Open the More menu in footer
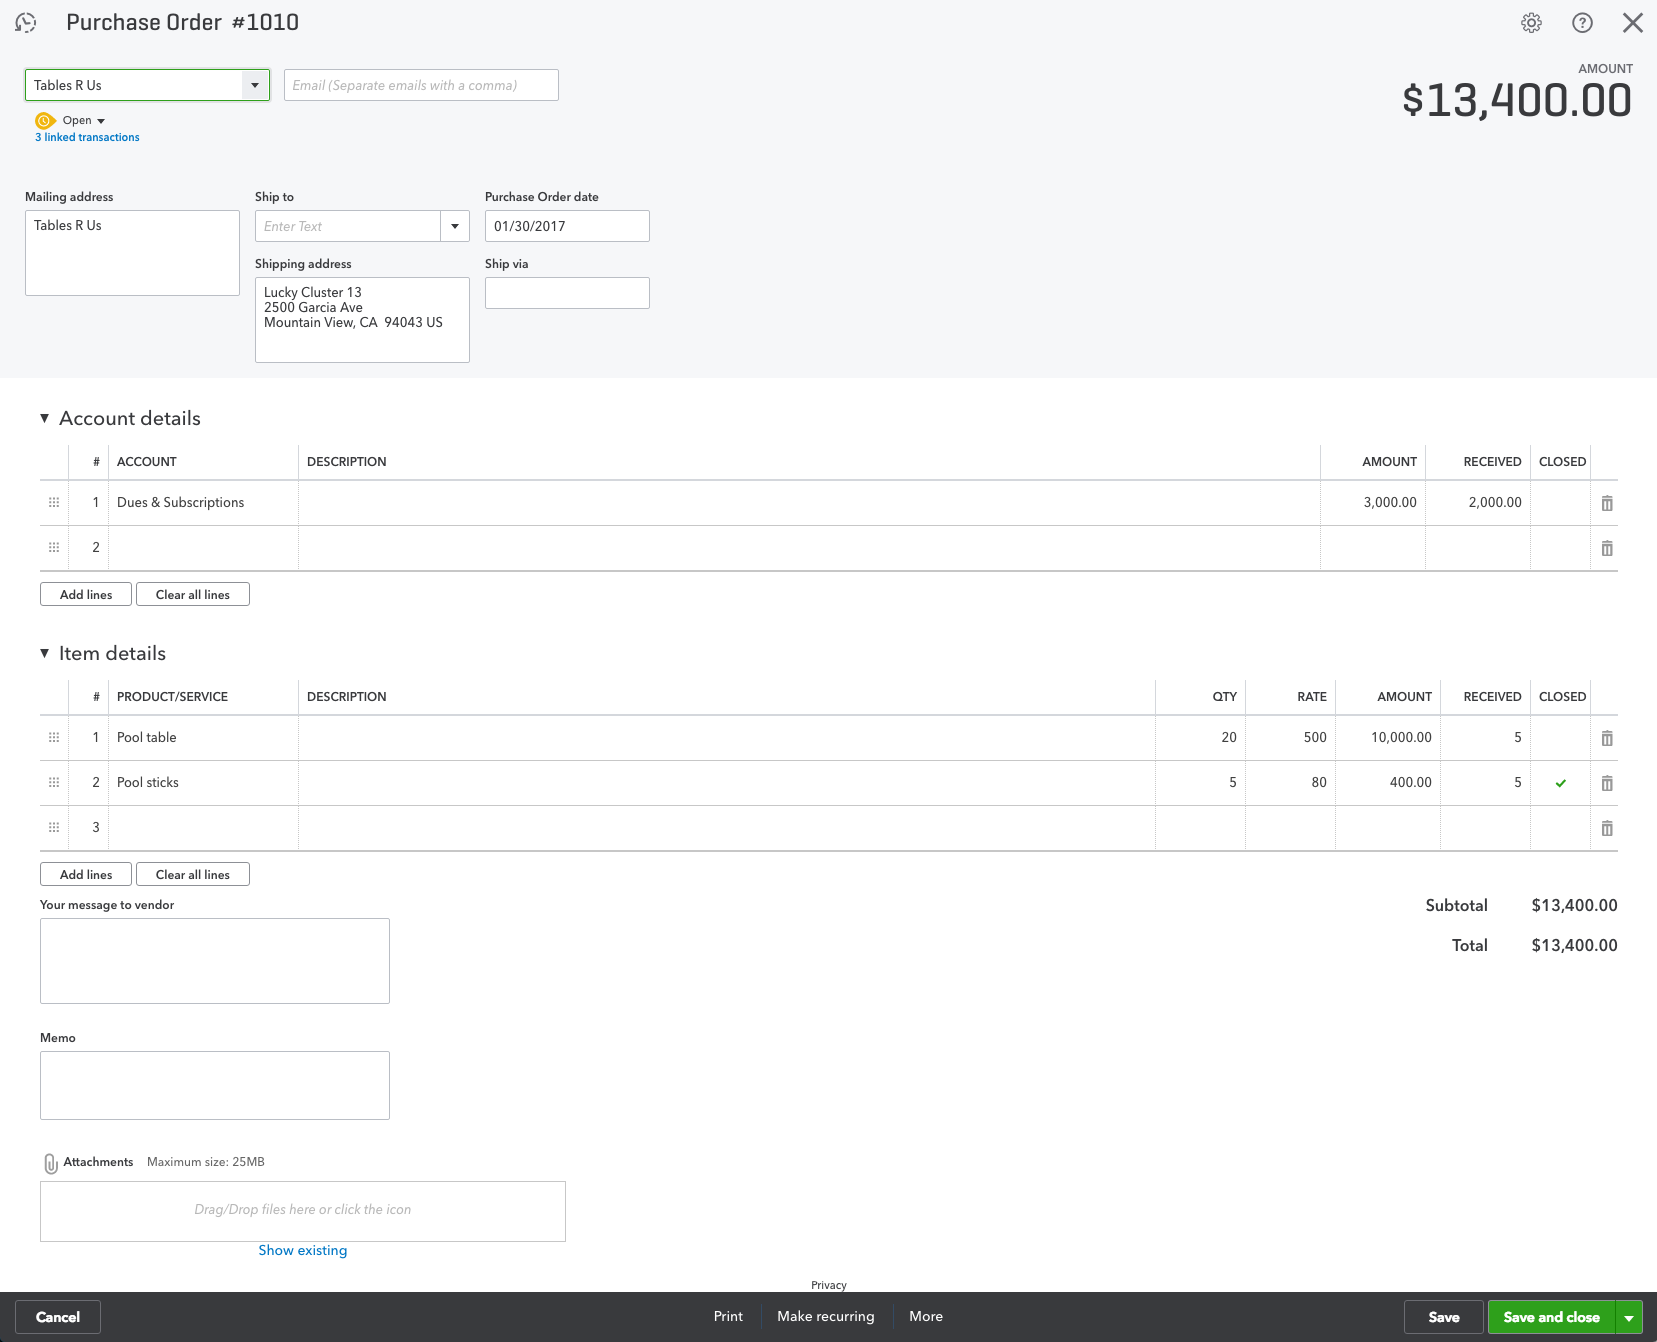Image resolution: width=1657 pixels, height=1342 pixels. 925,1316
